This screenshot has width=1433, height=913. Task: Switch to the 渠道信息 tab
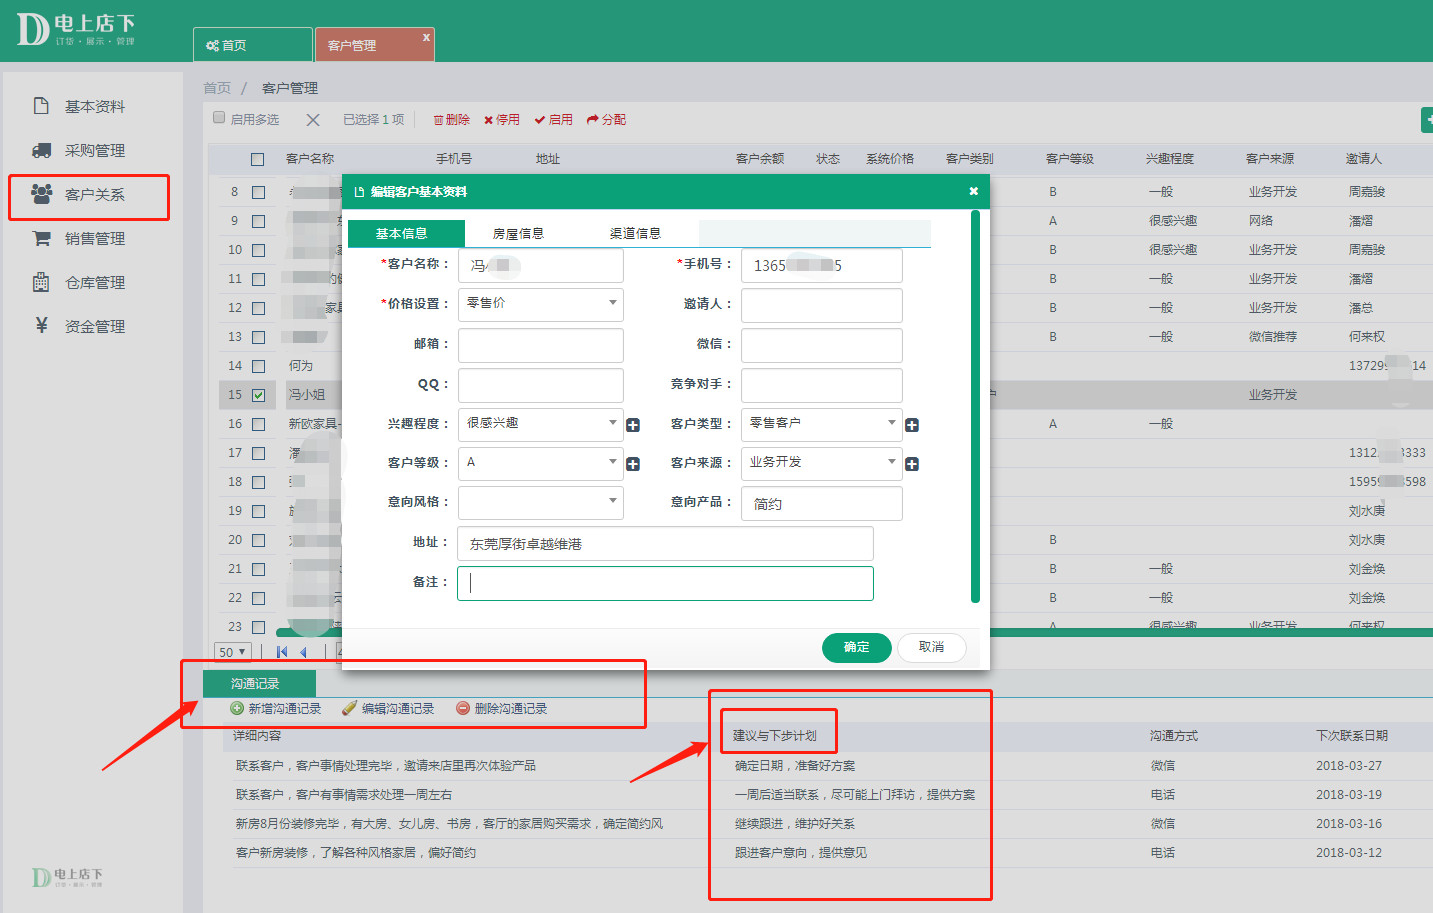(x=635, y=234)
